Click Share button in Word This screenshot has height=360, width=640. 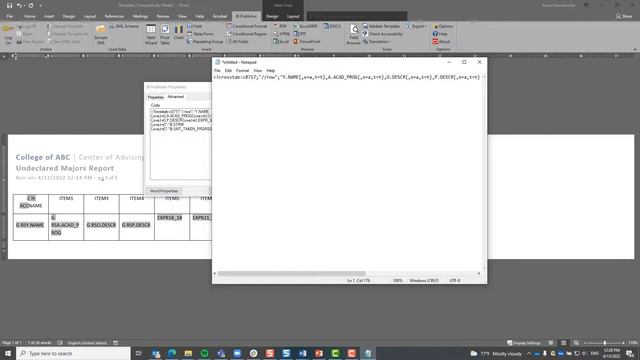point(624,16)
